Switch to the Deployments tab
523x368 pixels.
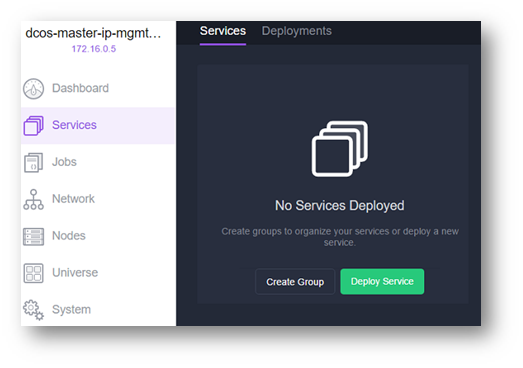coord(297,31)
